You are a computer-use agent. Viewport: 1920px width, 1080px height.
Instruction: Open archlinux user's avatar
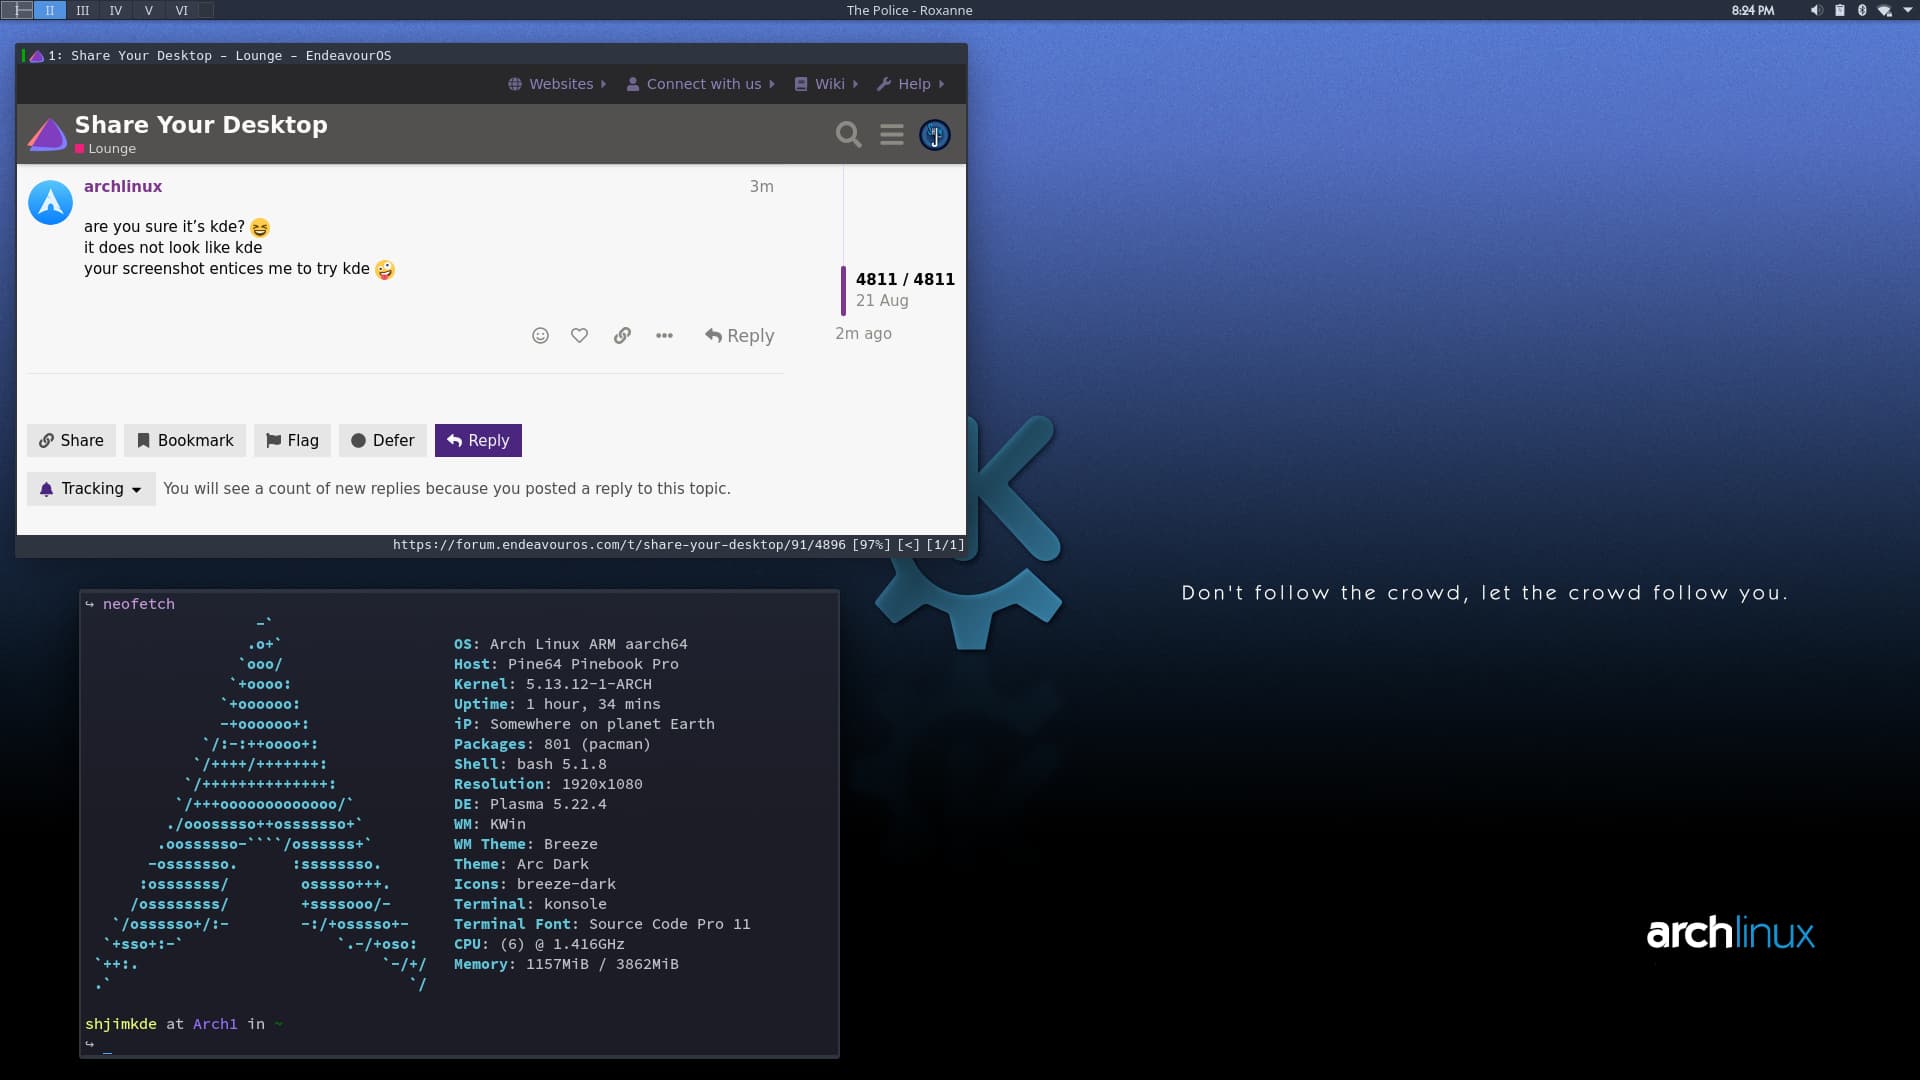pyautogui.click(x=50, y=202)
